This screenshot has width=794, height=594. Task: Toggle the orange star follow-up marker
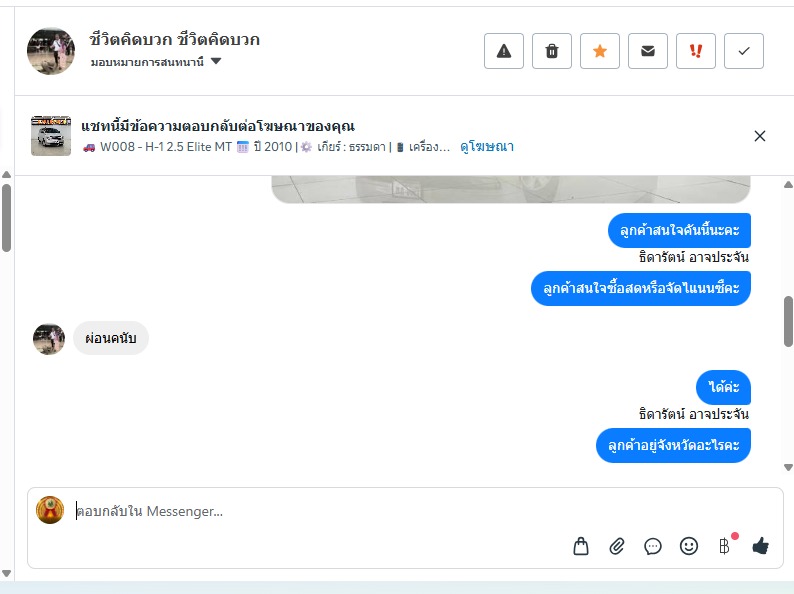click(600, 51)
